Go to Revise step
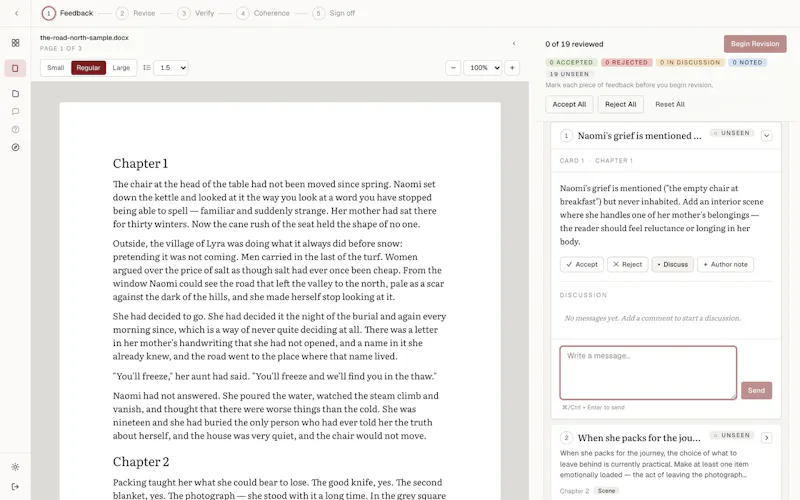The image size is (800, 500). pos(136,13)
